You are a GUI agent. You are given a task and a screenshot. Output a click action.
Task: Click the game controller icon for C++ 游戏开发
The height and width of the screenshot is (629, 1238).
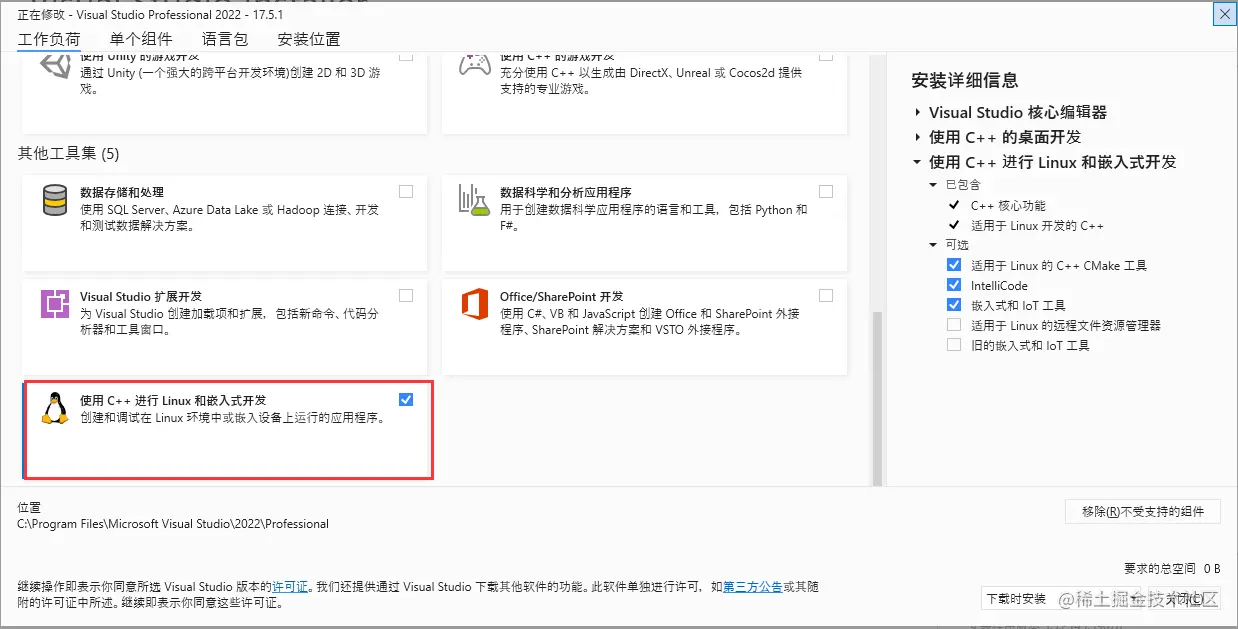pos(474,65)
